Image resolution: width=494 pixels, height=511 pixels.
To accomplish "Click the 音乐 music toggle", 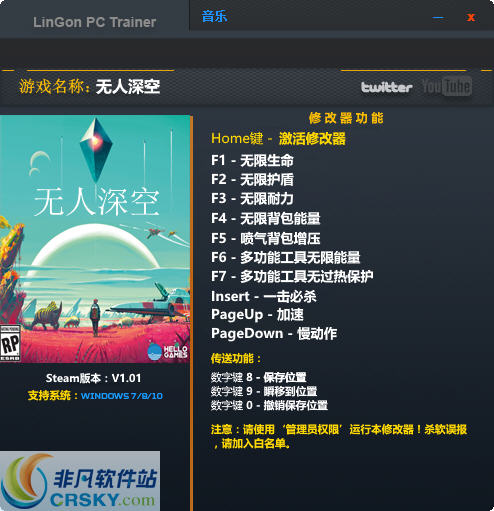I will pyautogui.click(x=214, y=16).
